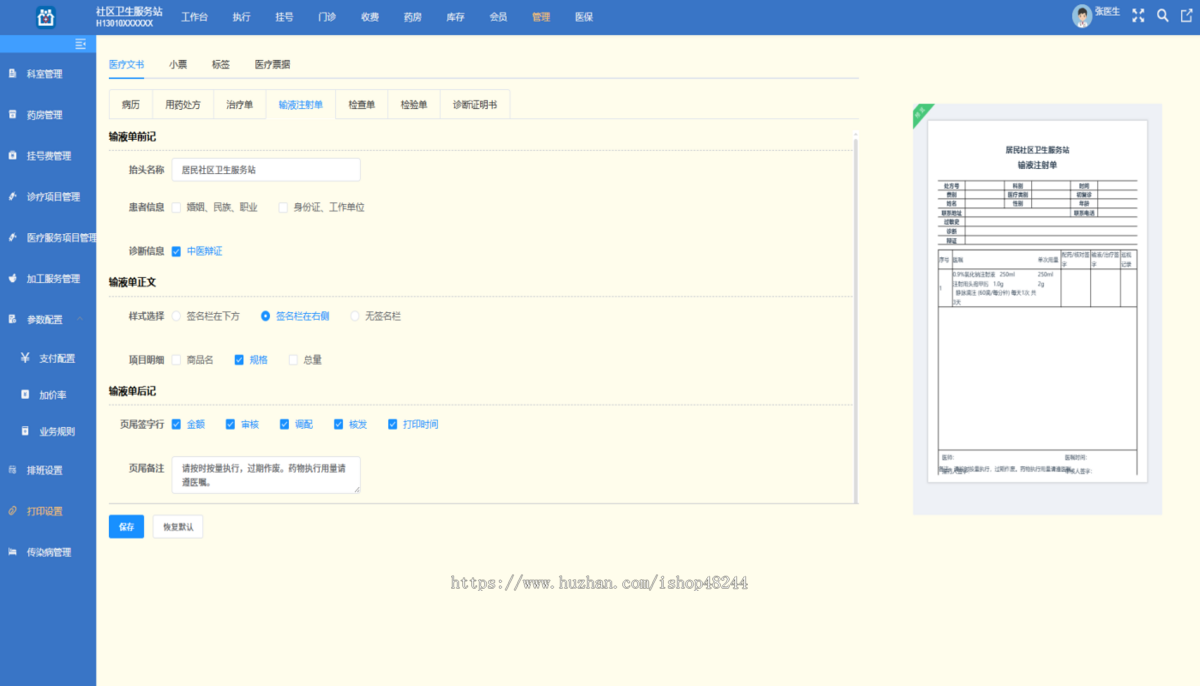
Task: Open the 诊断证明书 document tab
Action: [x=475, y=105]
